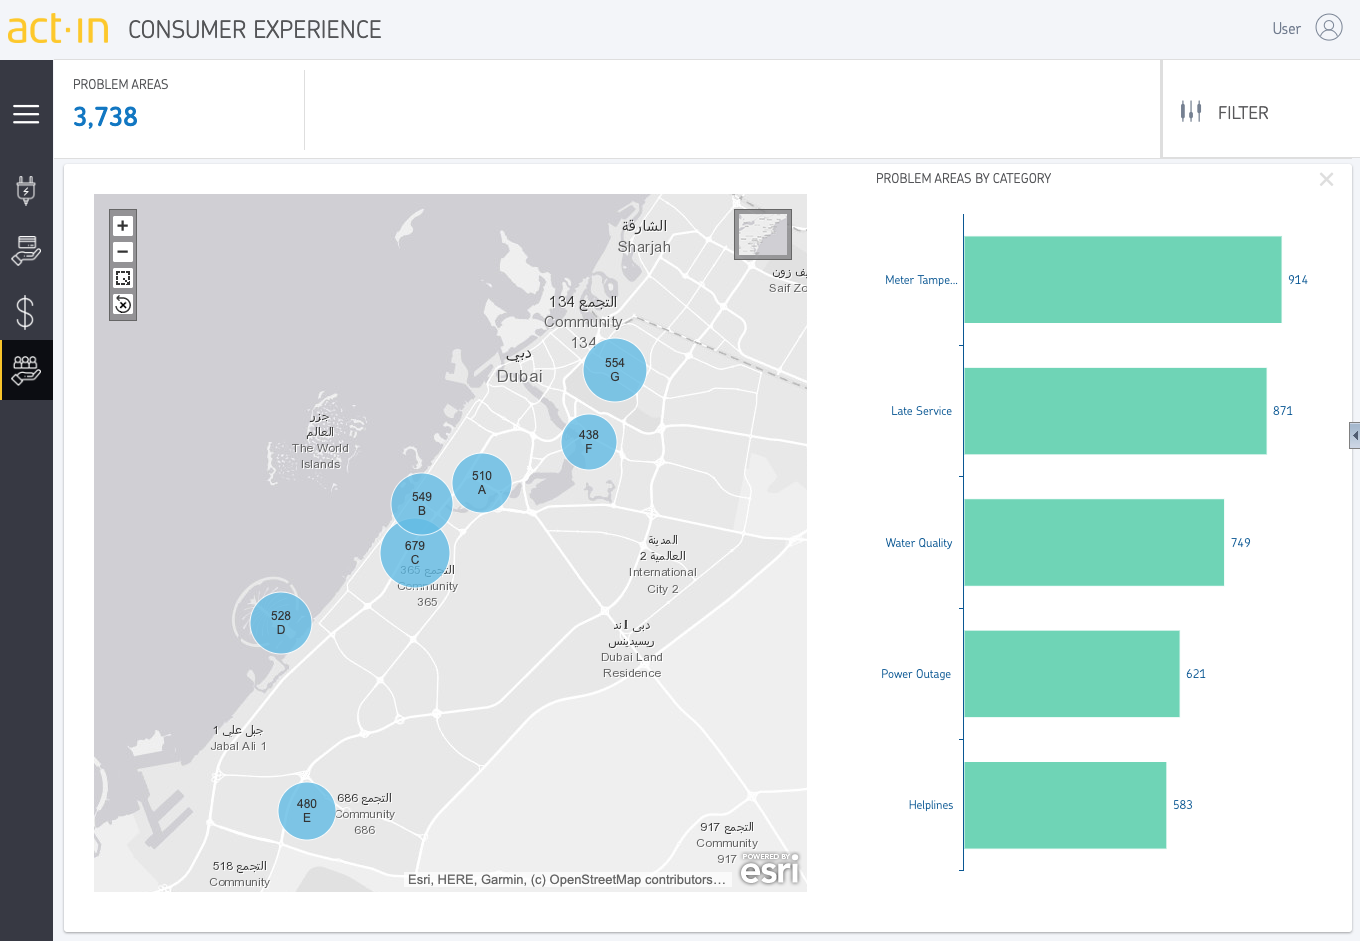Viewport: 1360px width, 941px height.
Task: Click the Late Service category label
Action: tap(921, 411)
